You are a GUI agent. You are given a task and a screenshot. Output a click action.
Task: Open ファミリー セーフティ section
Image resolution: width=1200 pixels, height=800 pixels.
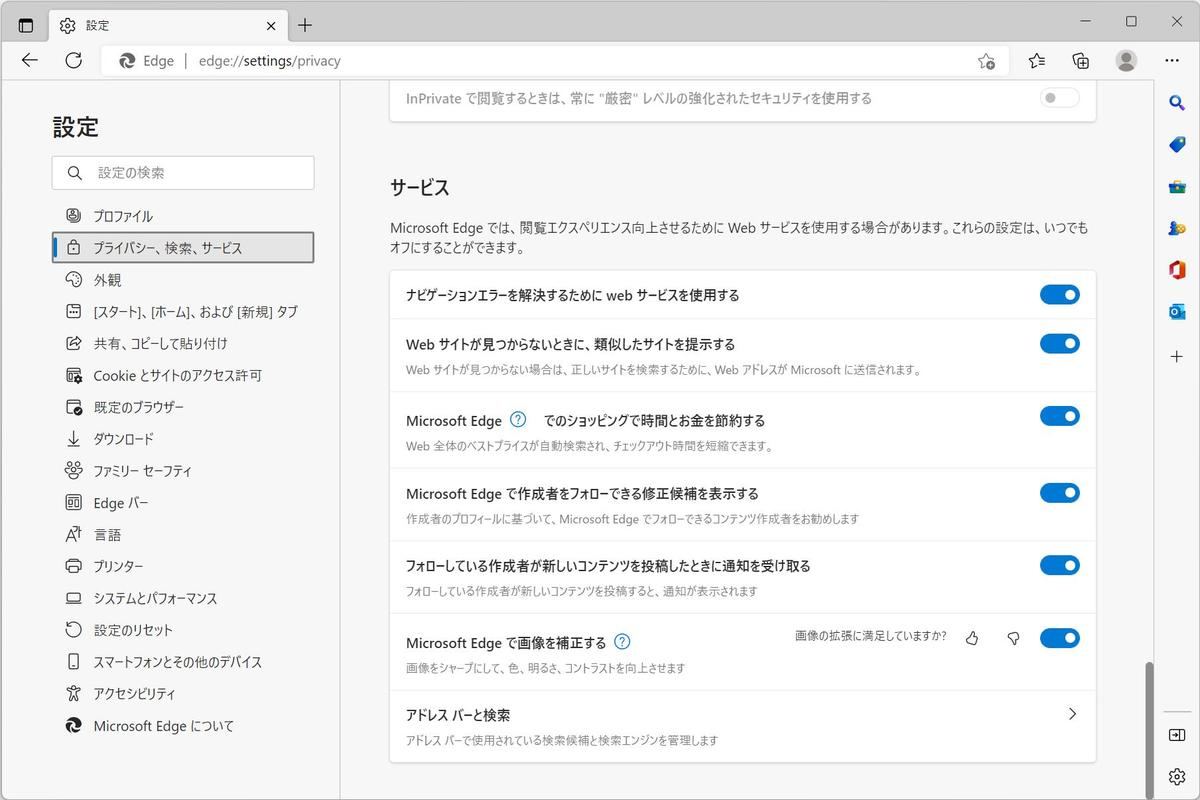pos(183,471)
